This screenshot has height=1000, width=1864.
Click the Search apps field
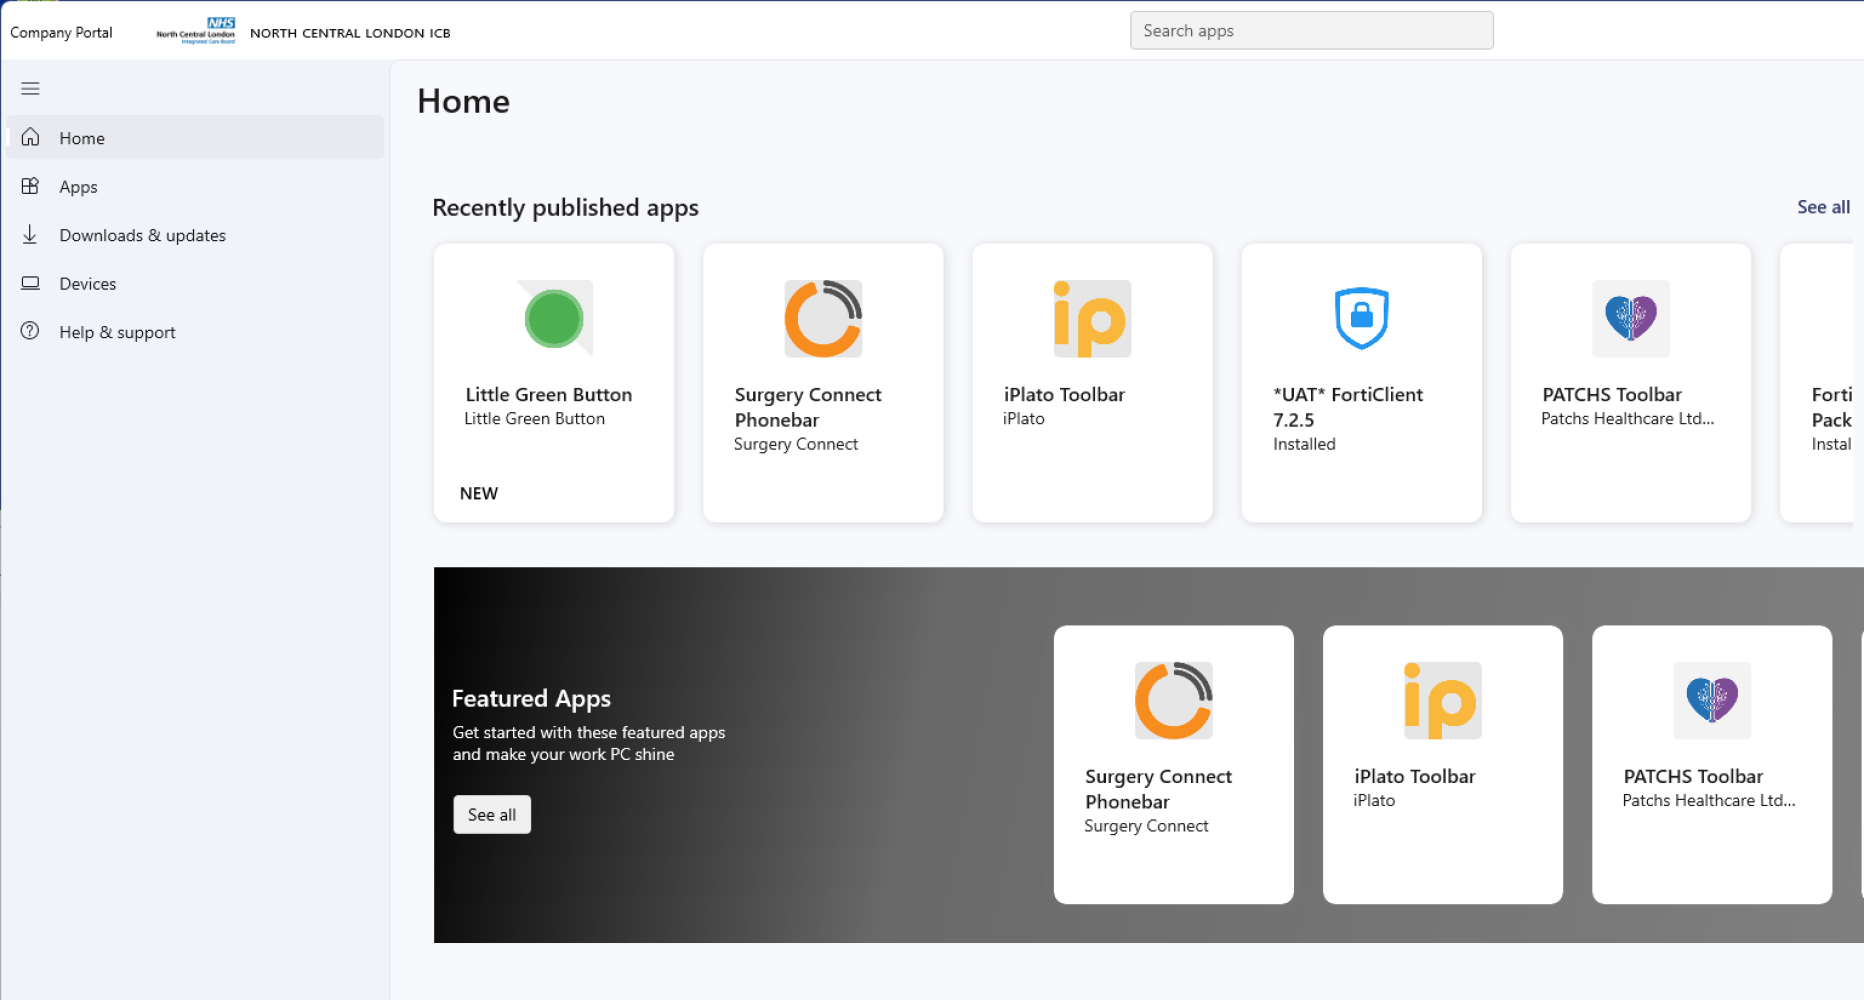(x=1310, y=31)
